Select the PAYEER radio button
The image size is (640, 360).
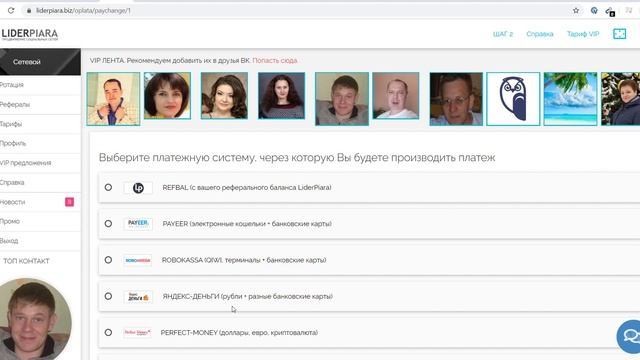click(108, 224)
